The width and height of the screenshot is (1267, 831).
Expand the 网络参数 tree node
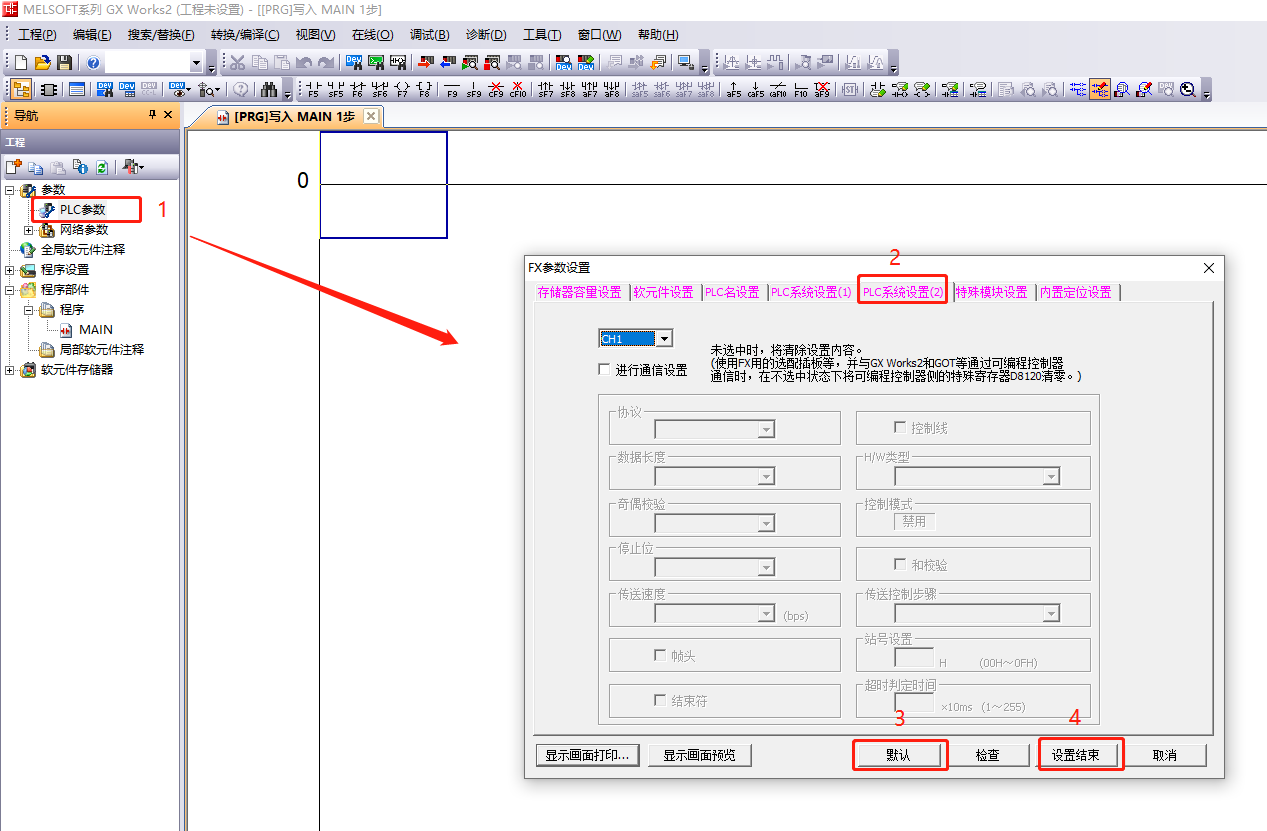(29, 230)
